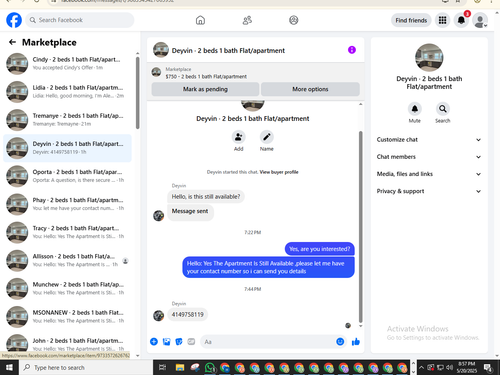Open File Explorer from the taskbar
The width and height of the screenshot is (500, 375).
pyautogui.click(x=180, y=367)
